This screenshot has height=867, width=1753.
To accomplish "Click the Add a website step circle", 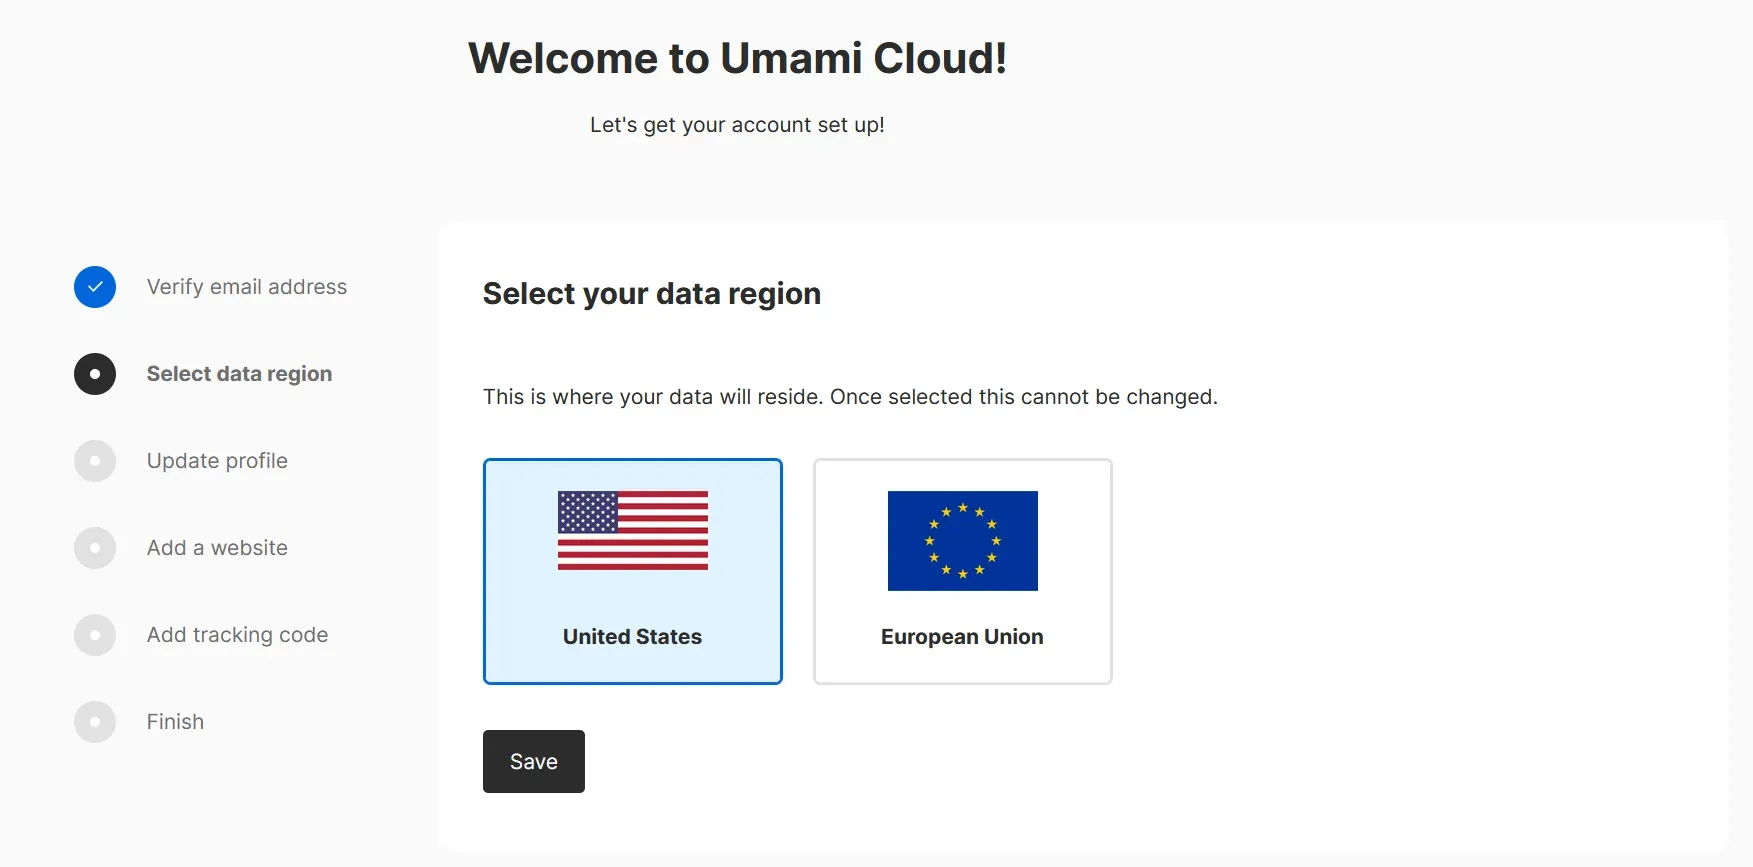I will [x=95, y=548].
